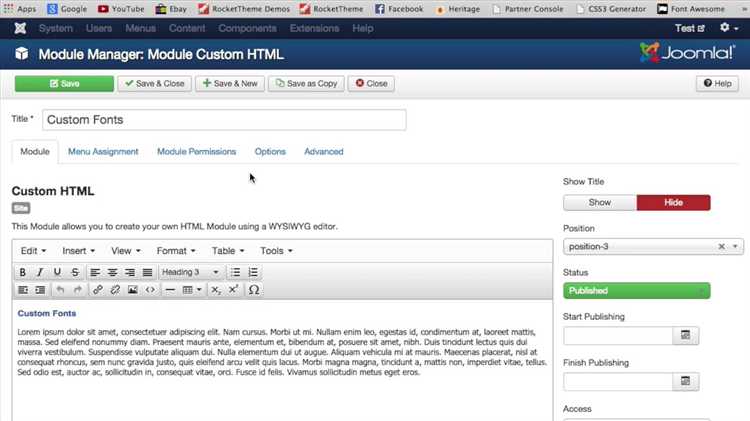Click the Close toolbar button

371,84
